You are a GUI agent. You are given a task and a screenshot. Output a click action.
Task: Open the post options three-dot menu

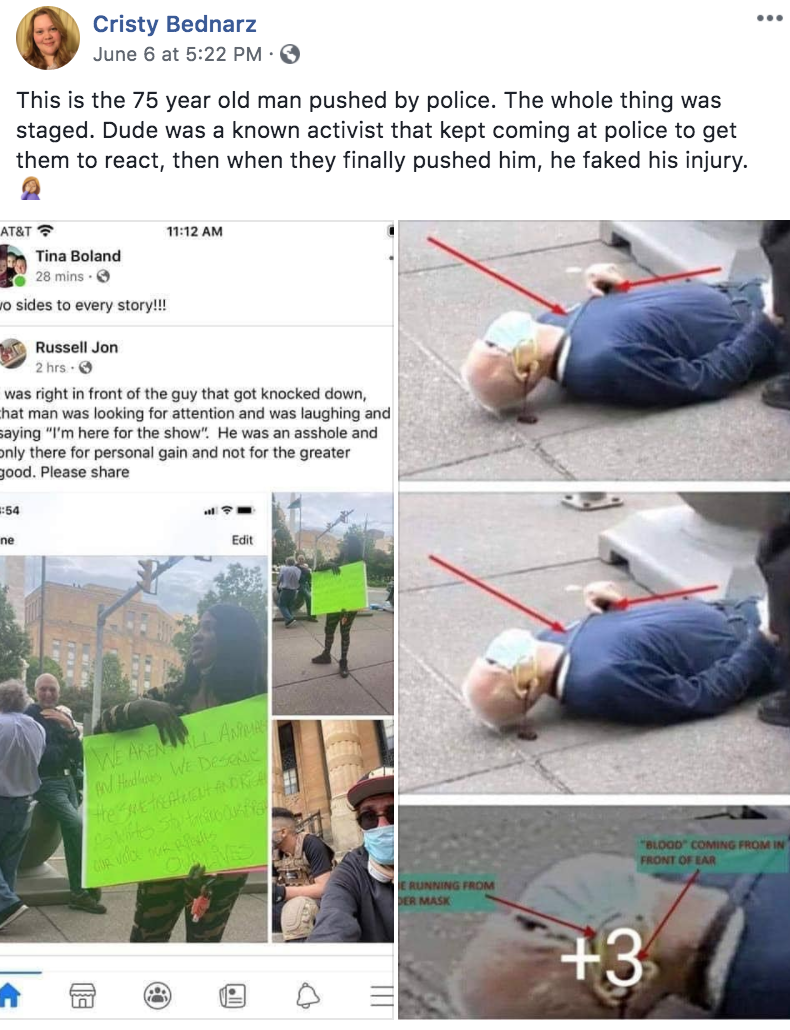click(769, 18)
